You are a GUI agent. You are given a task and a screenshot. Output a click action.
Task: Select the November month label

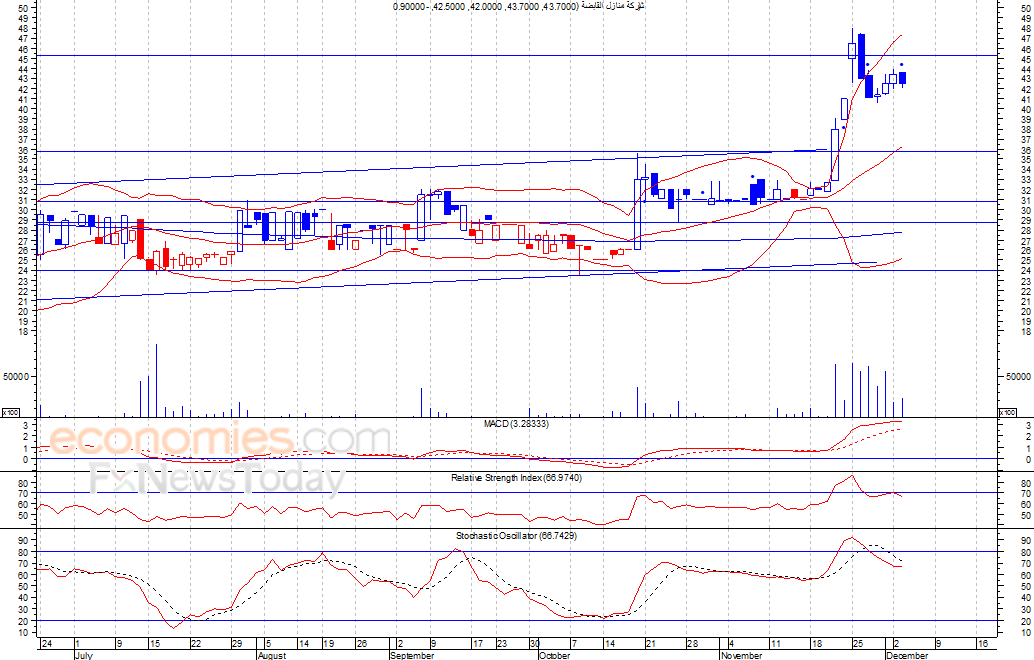point(741,656)
